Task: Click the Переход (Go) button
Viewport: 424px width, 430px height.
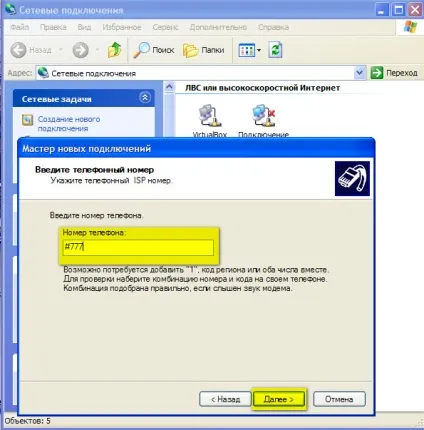Action: pos(394,73)
